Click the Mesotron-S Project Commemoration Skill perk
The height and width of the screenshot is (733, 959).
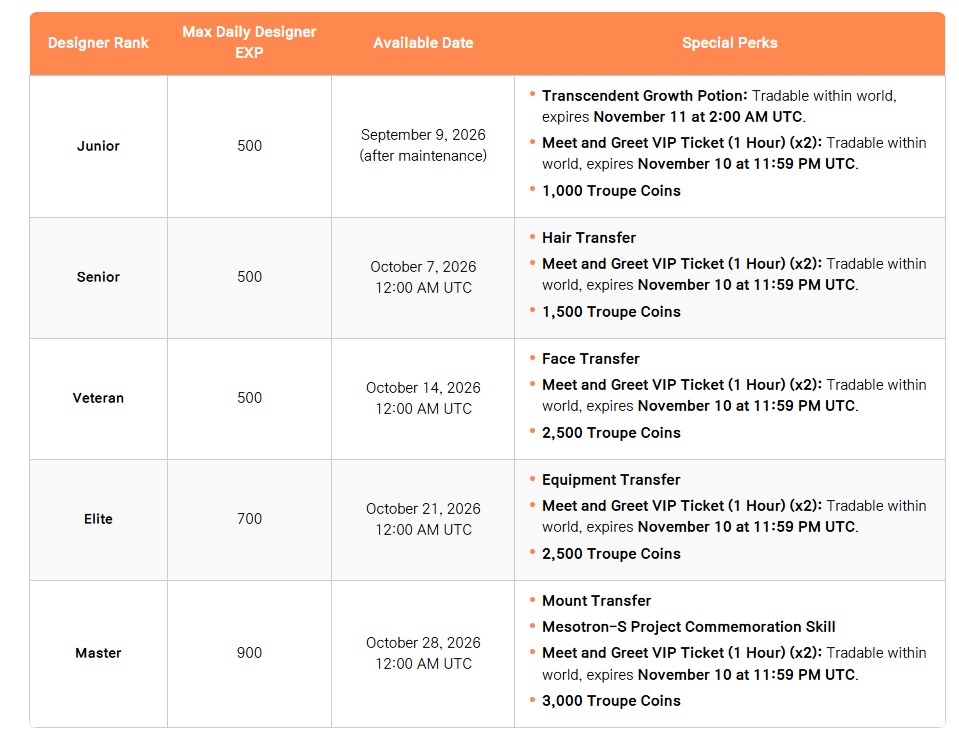pos(689,627)
